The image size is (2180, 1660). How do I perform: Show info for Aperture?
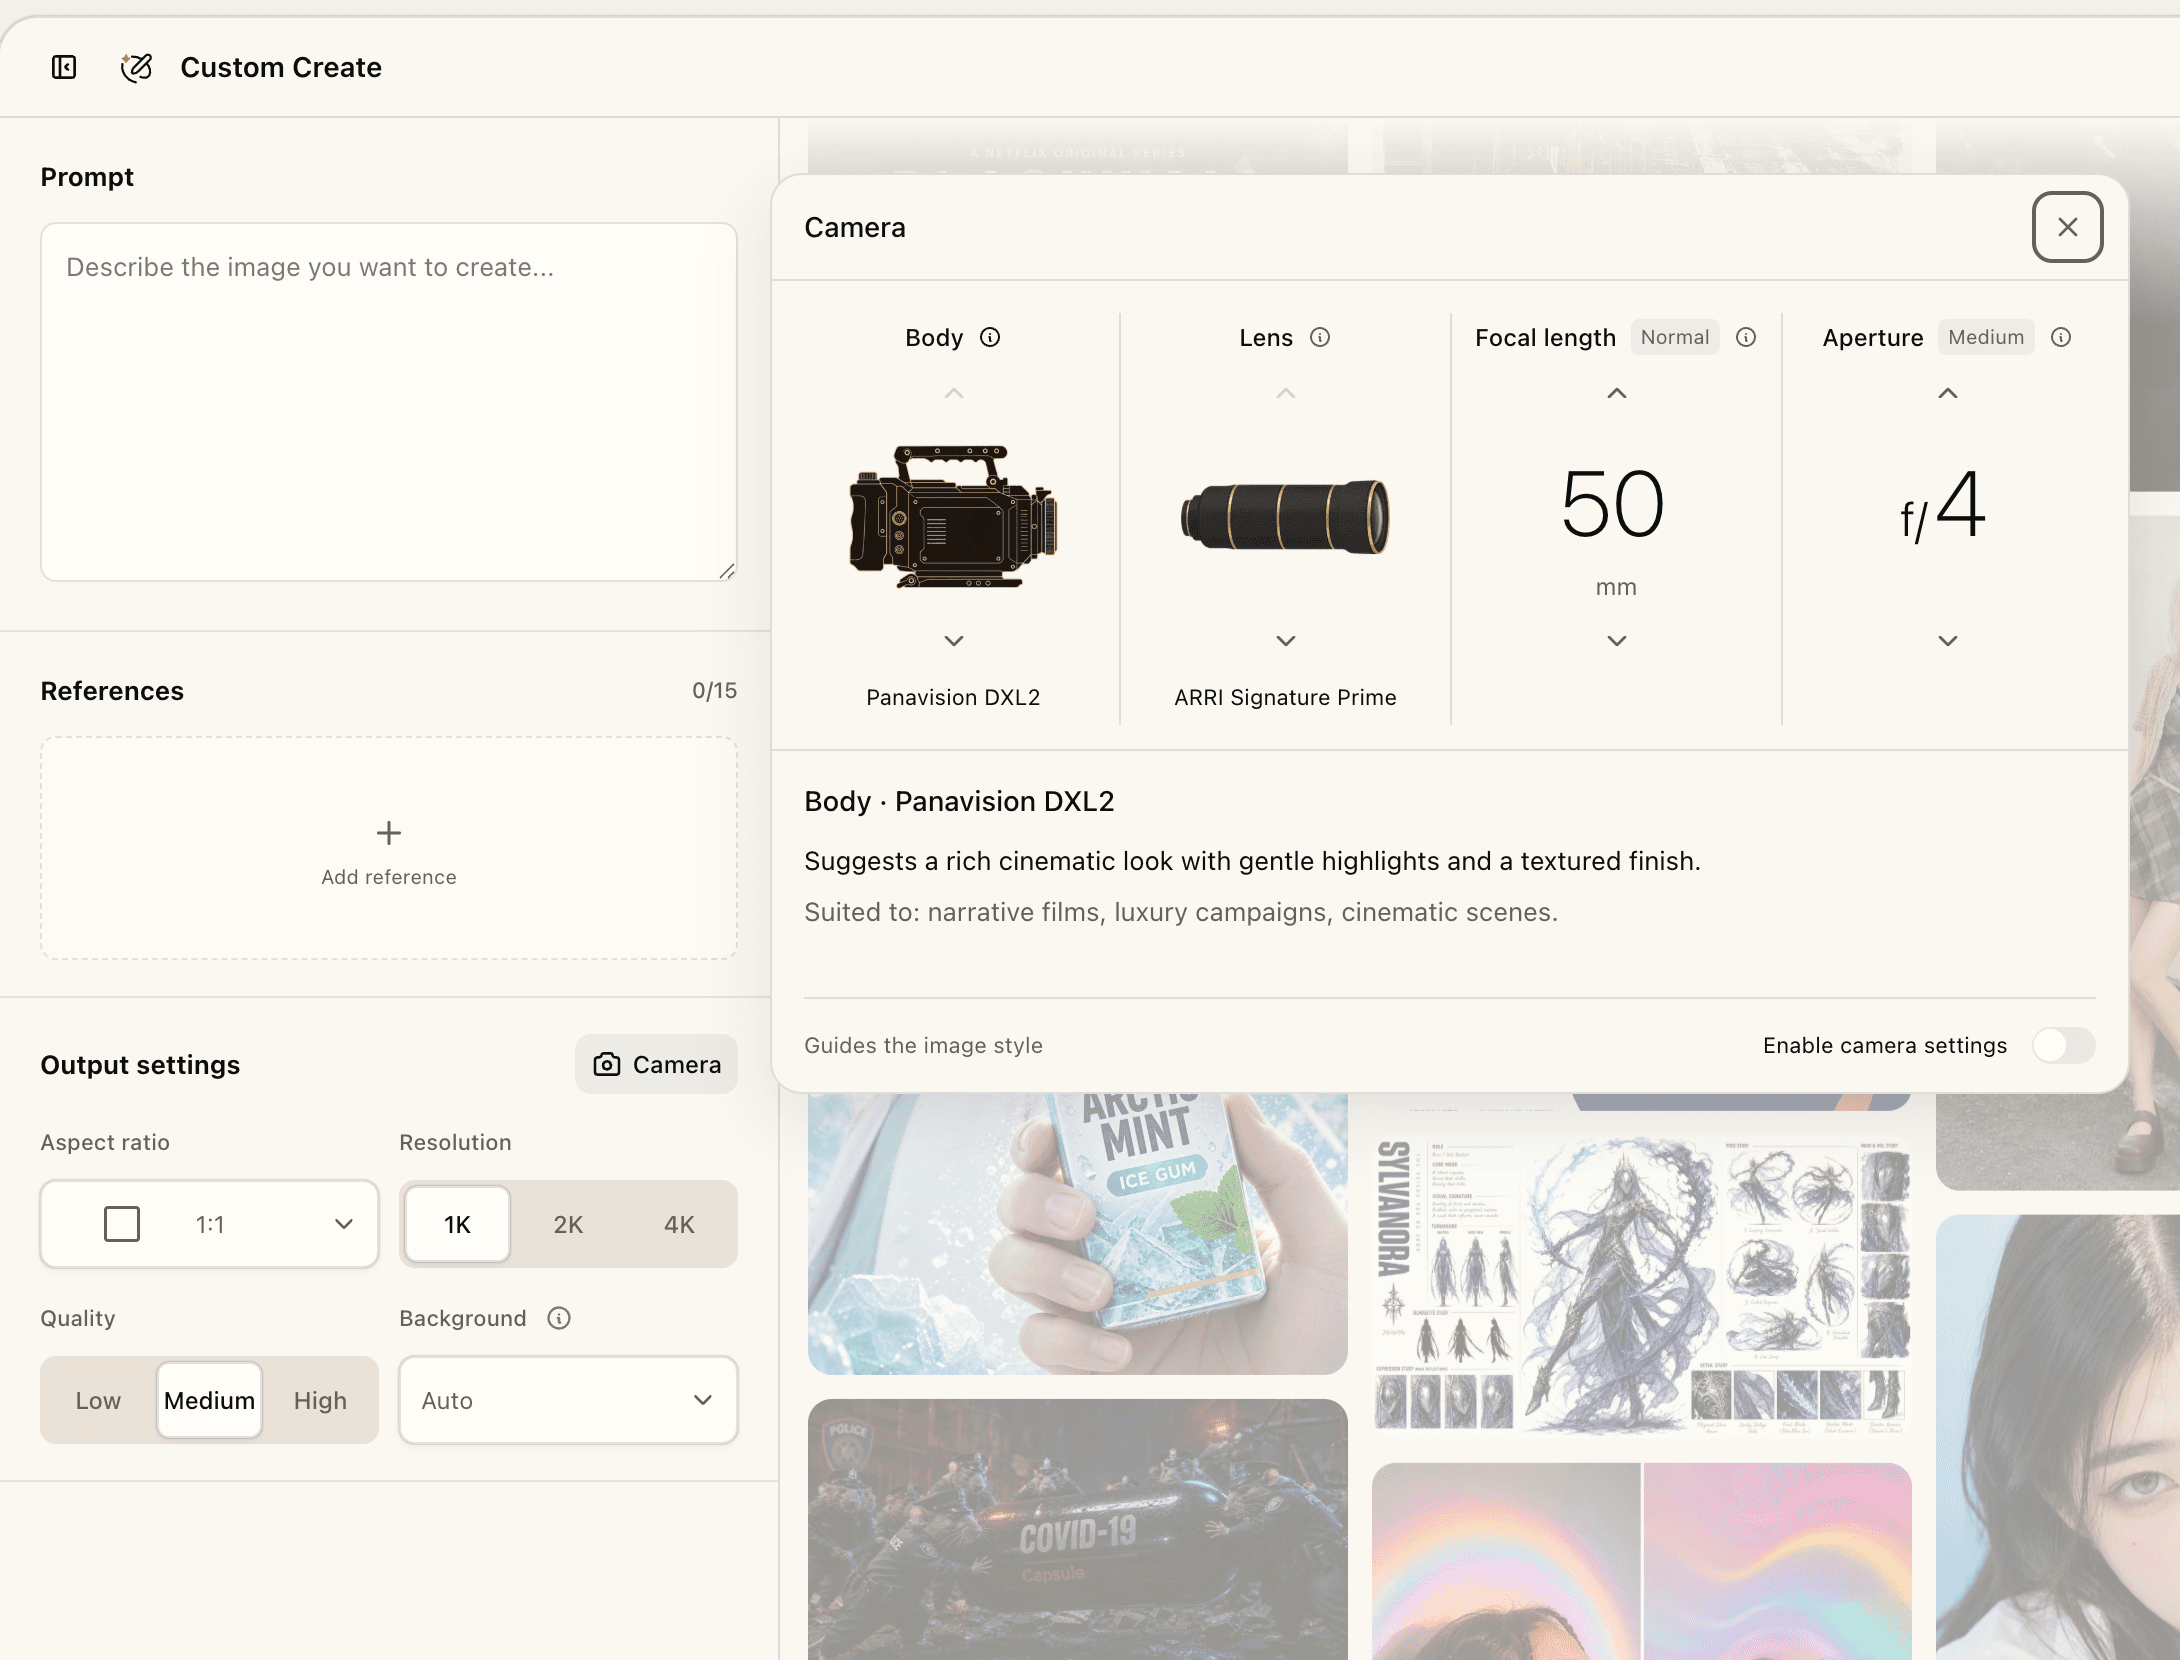coord(2060,337)
